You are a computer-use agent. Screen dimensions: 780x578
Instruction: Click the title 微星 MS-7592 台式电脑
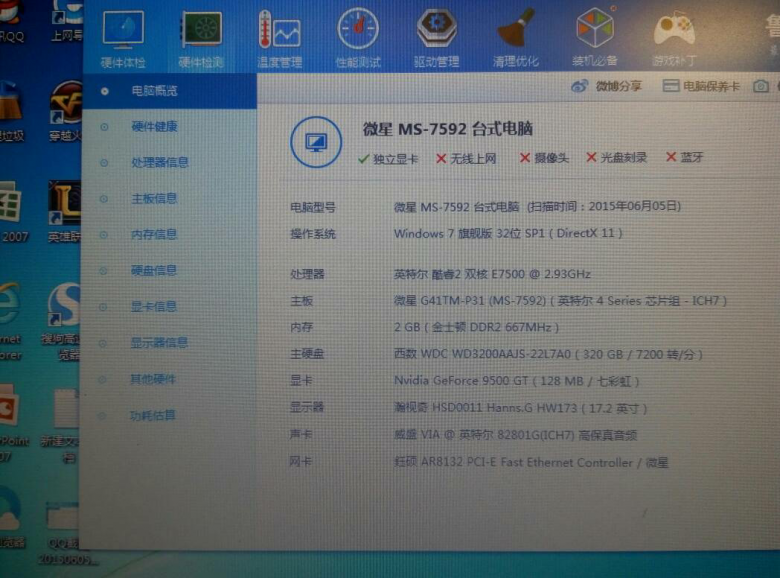[448, 129]
